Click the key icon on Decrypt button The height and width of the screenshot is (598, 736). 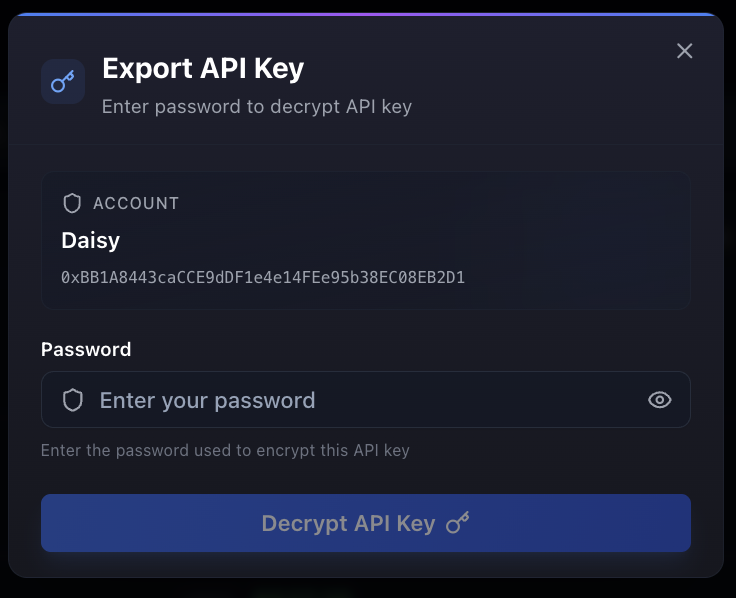point(457,523)
